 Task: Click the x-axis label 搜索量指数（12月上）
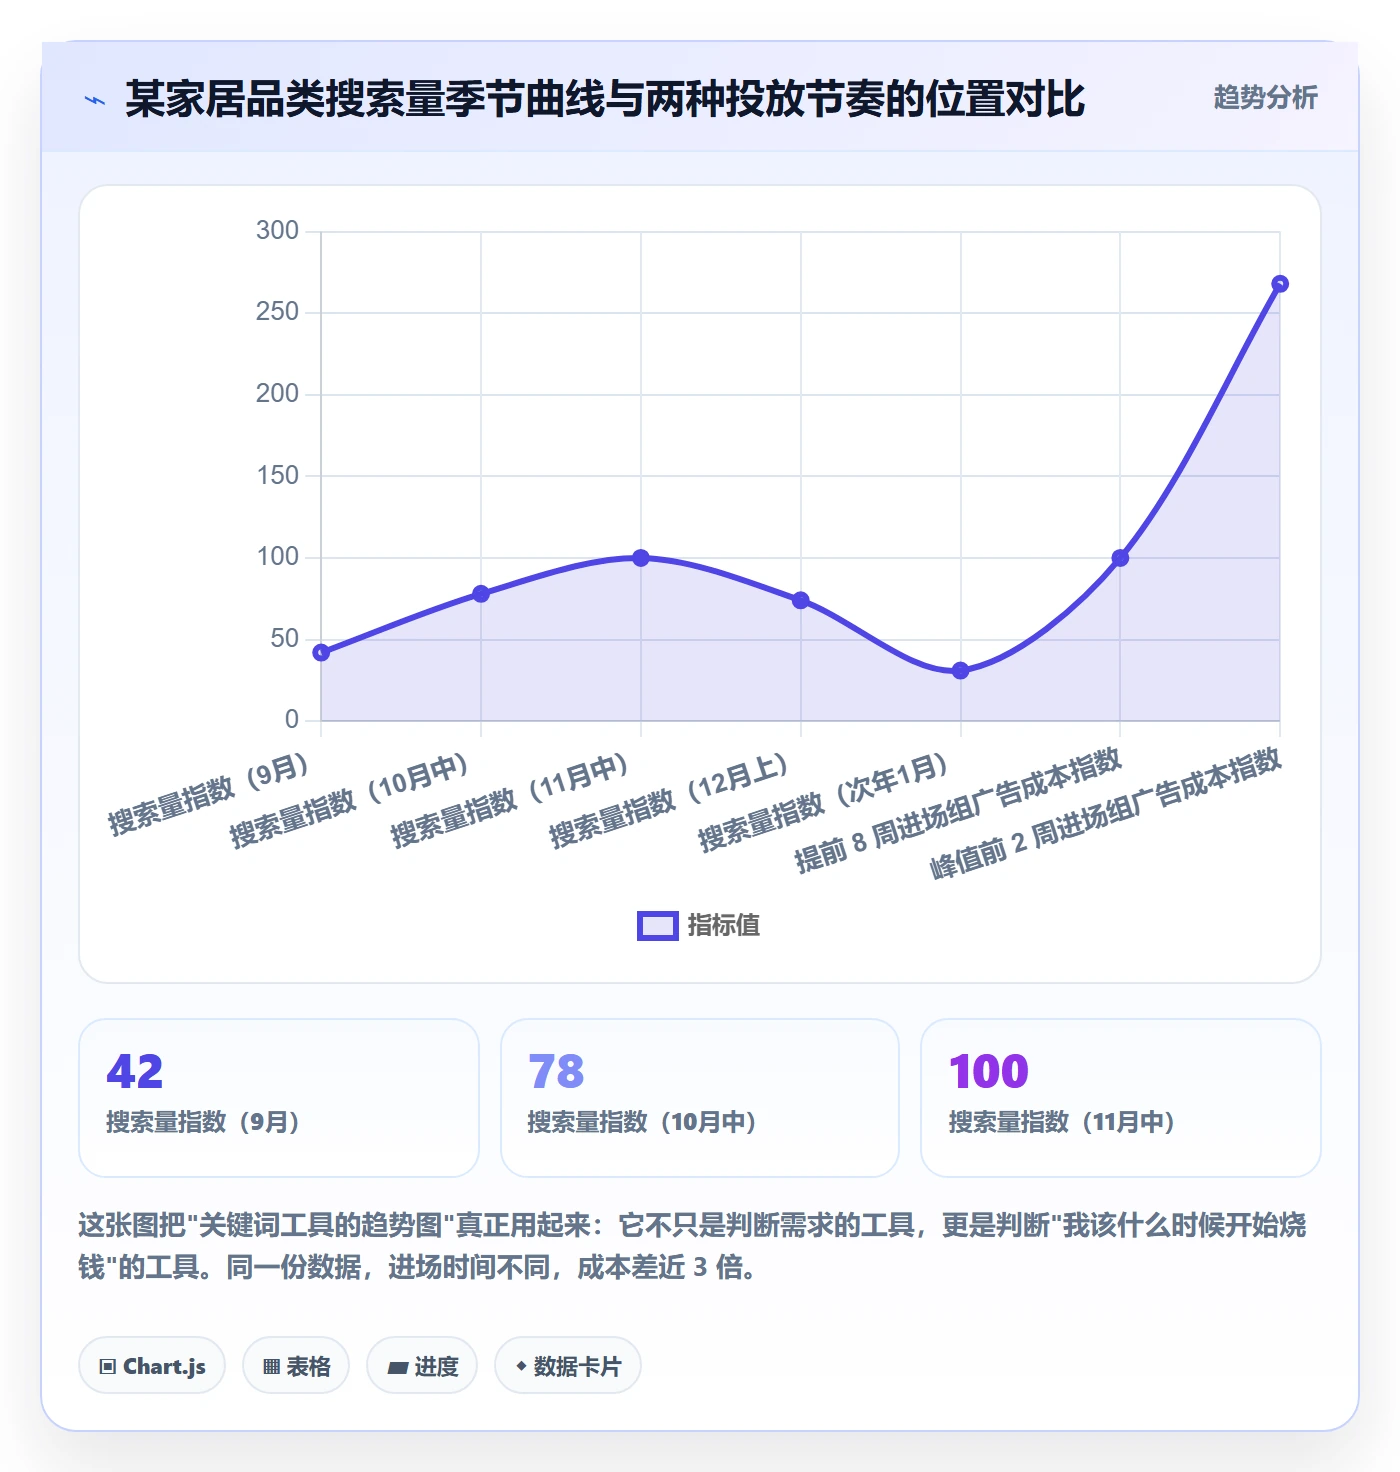[x=669, y=803]
